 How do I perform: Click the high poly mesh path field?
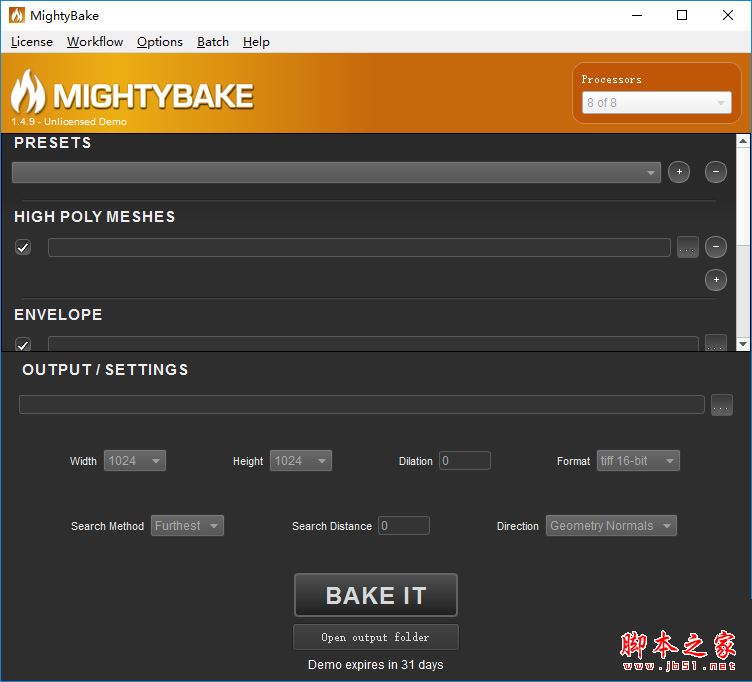pyautogui.click(x=359, y=247)
